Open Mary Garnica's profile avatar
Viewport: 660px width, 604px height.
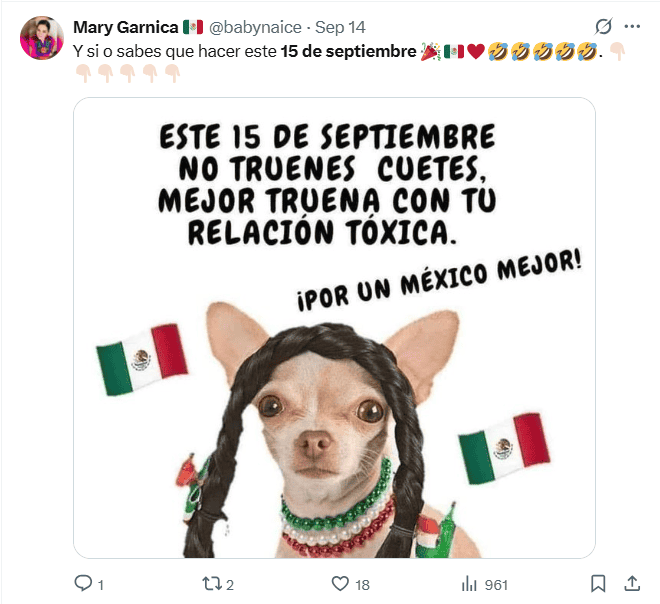click(42, 38)
